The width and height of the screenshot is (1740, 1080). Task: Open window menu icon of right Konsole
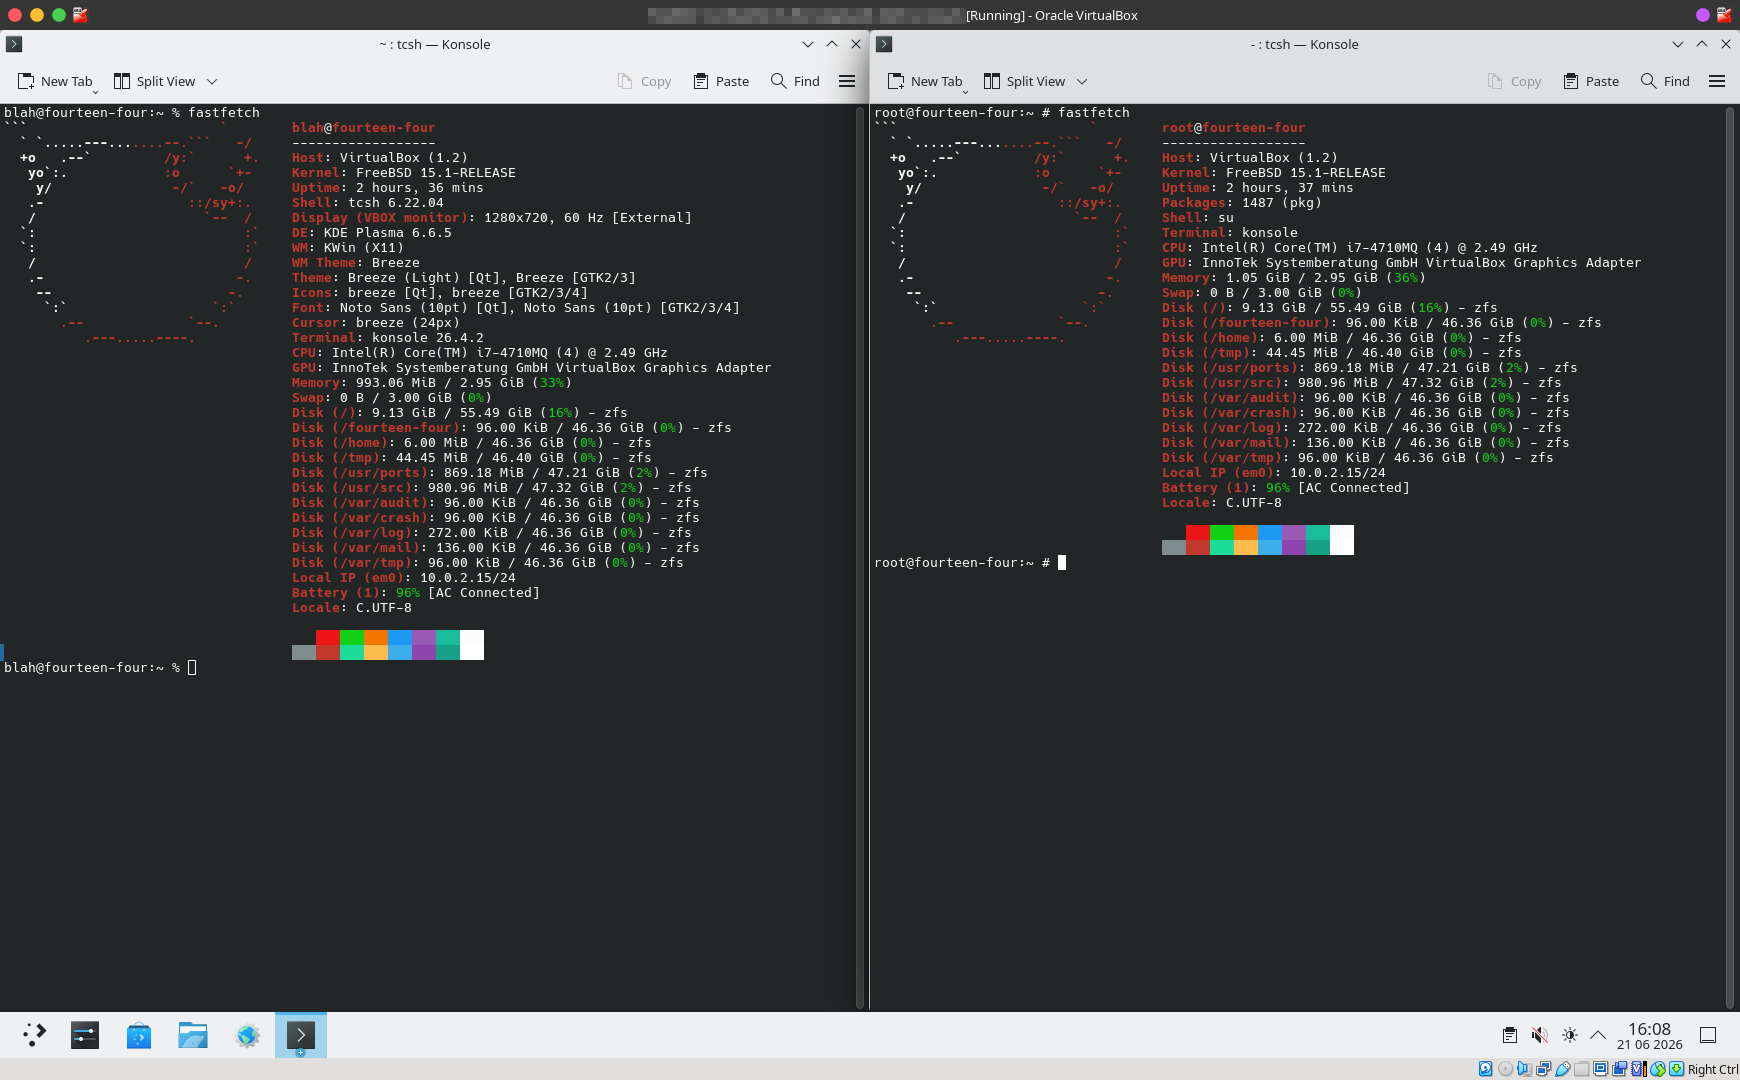tap(884, 44)
